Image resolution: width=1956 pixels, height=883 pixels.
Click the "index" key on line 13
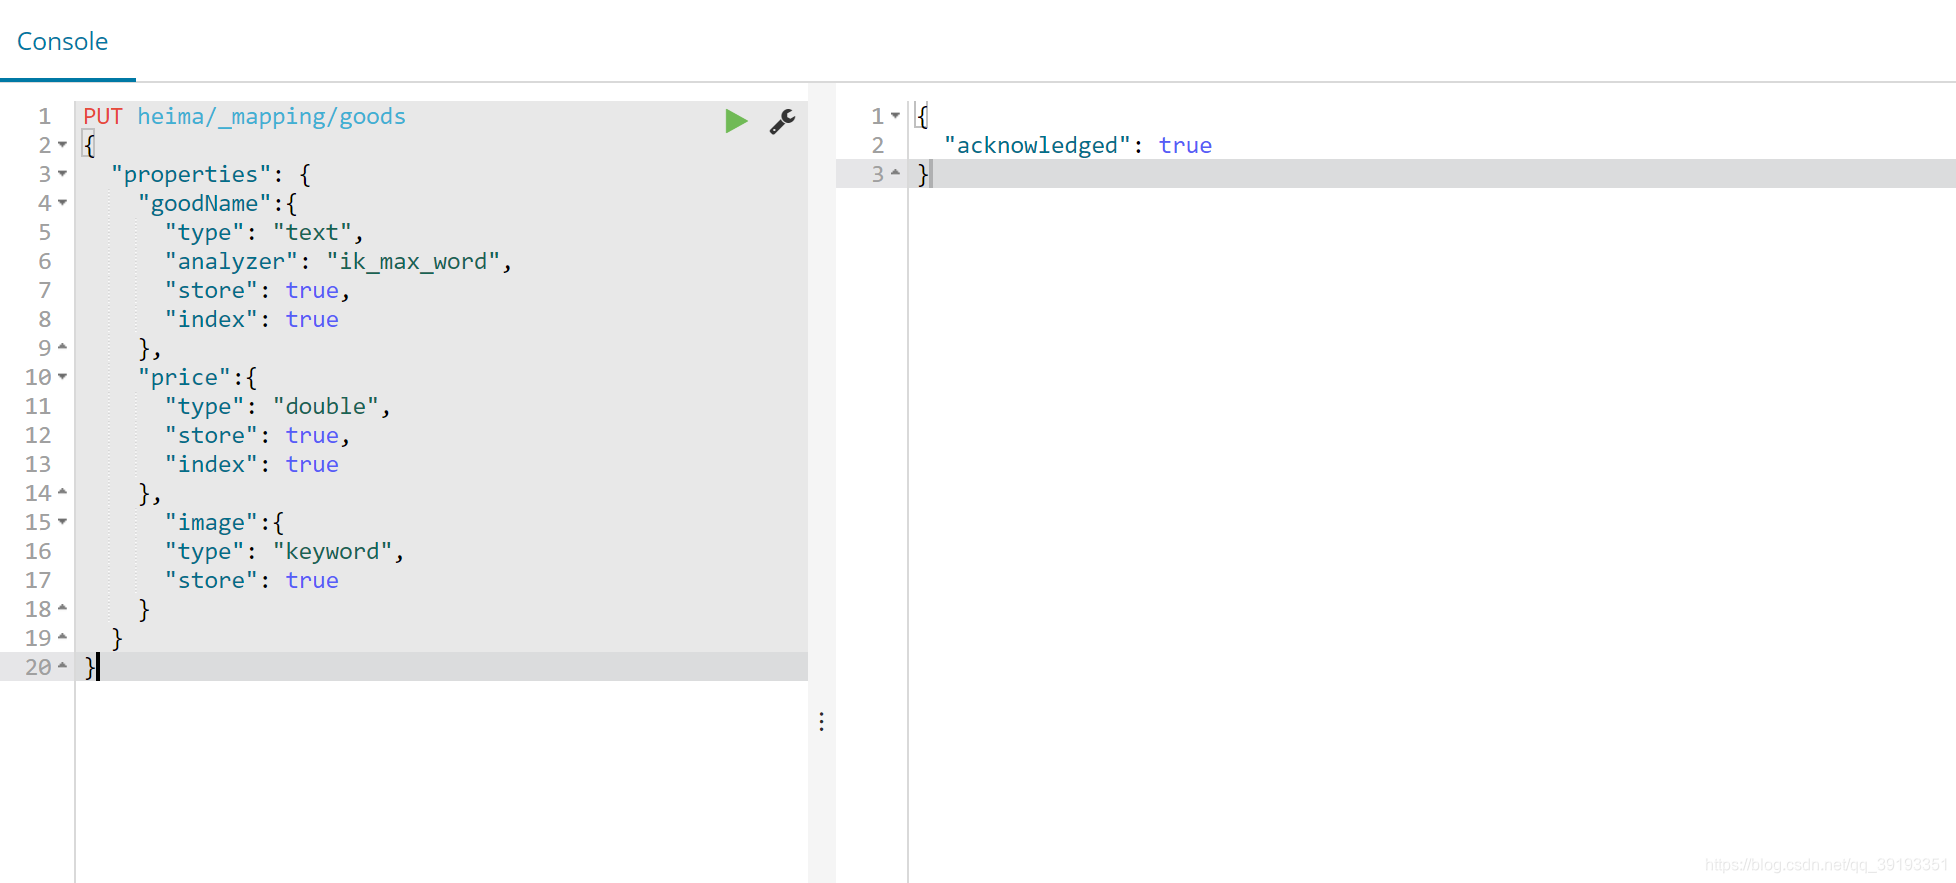tap(211, 464)
